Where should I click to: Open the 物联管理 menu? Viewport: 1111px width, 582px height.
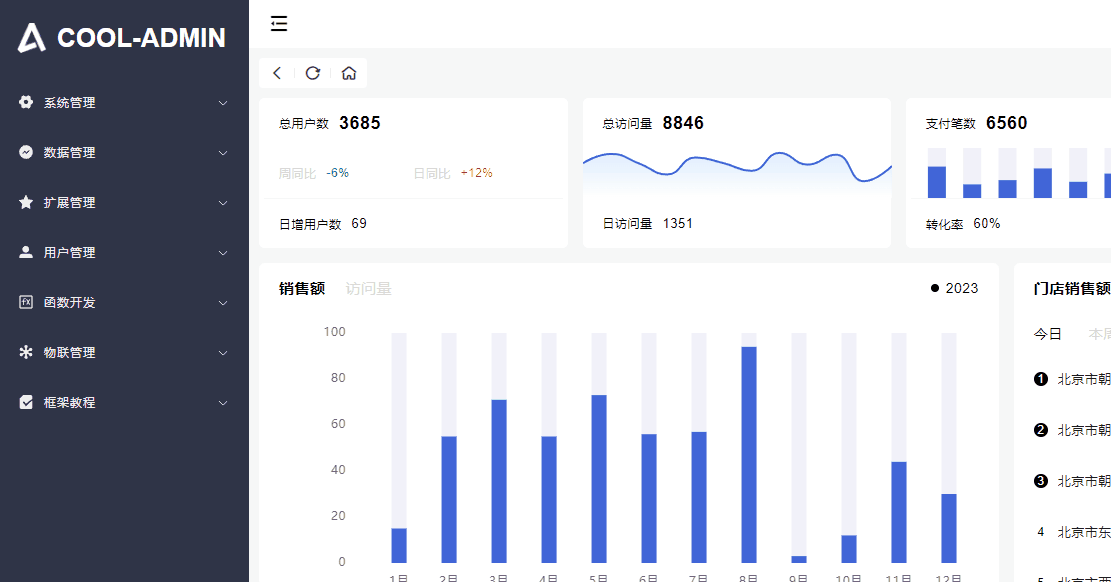click(124, 352)
